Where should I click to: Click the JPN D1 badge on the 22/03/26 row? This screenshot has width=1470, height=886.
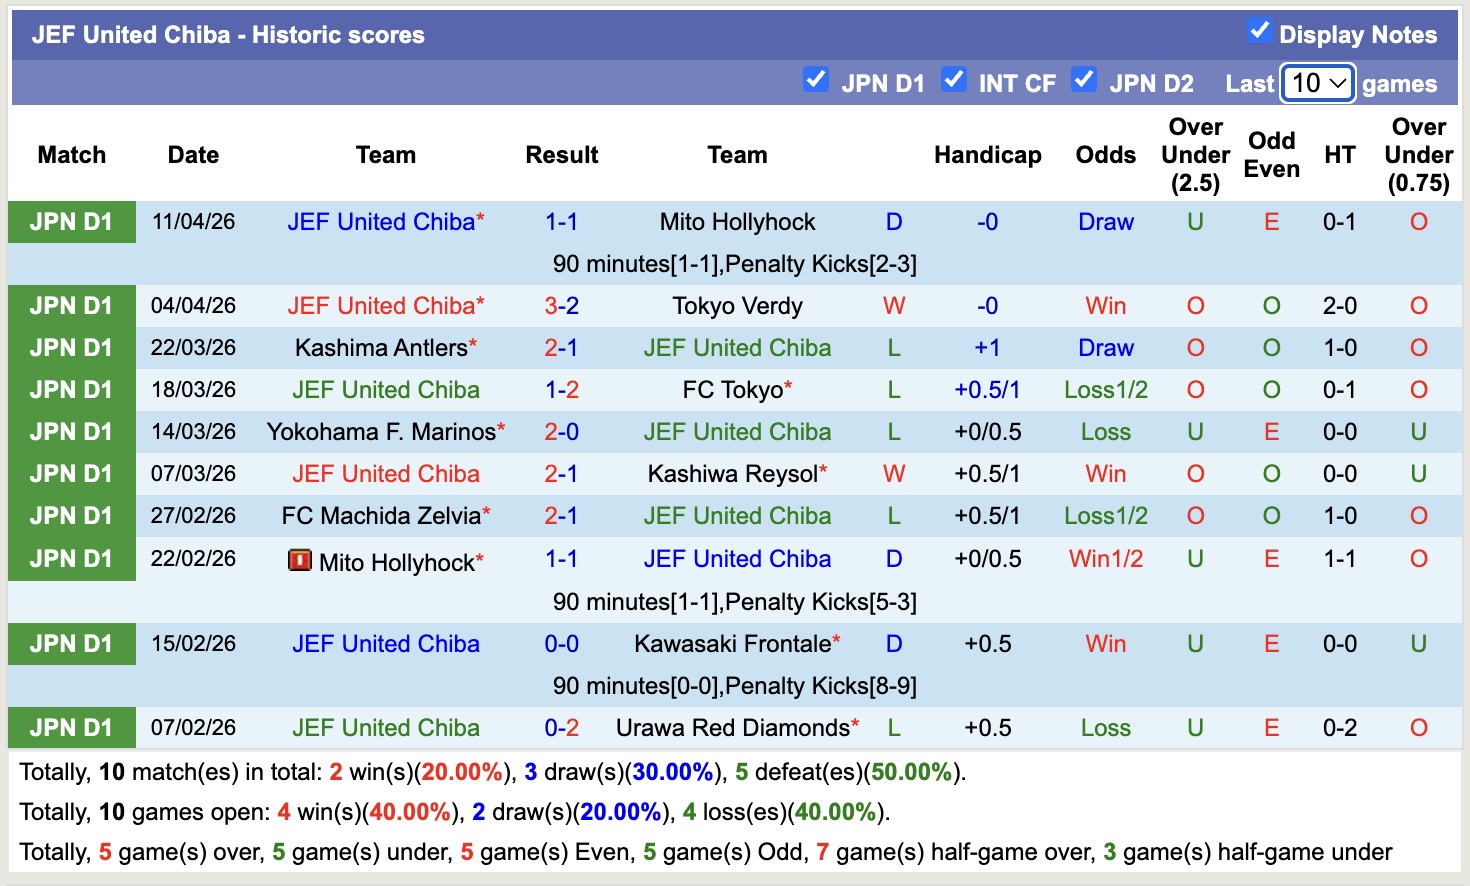click(71, 347)
